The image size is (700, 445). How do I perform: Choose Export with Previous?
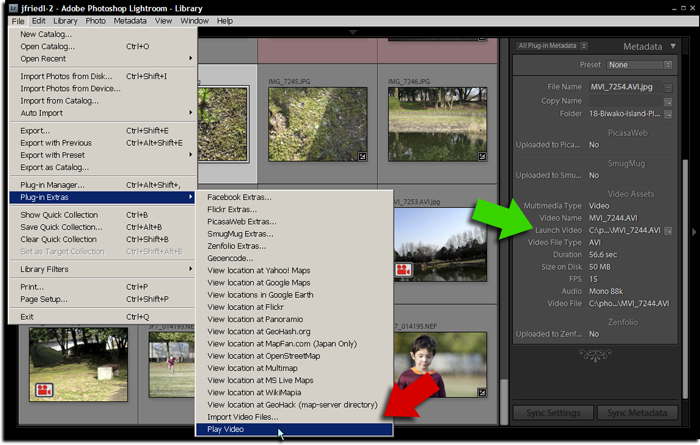pos(102,143)
